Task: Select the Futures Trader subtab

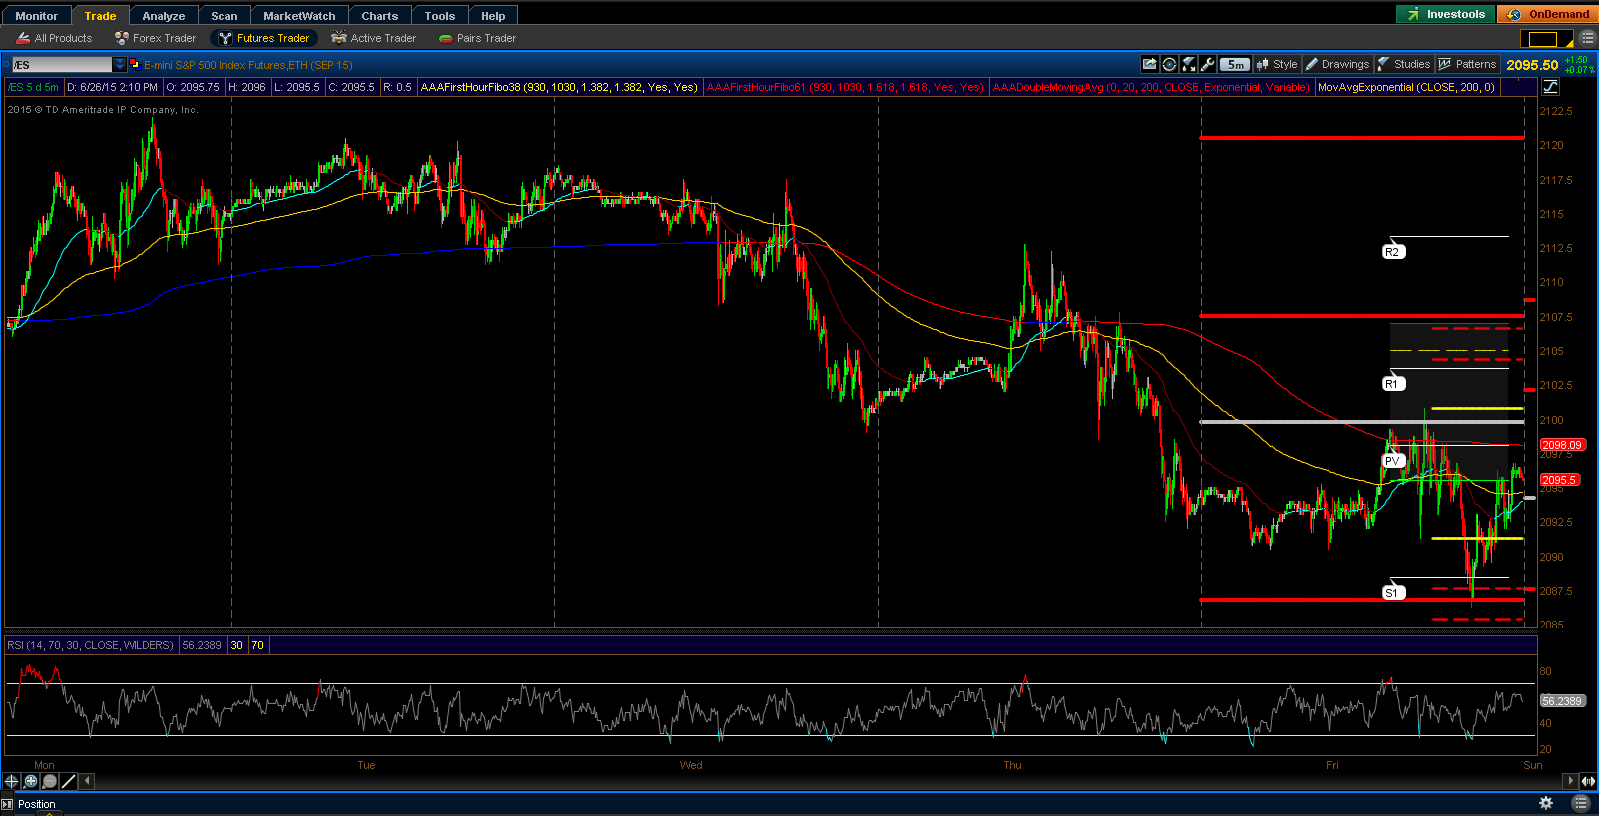Action: point(264,38)
